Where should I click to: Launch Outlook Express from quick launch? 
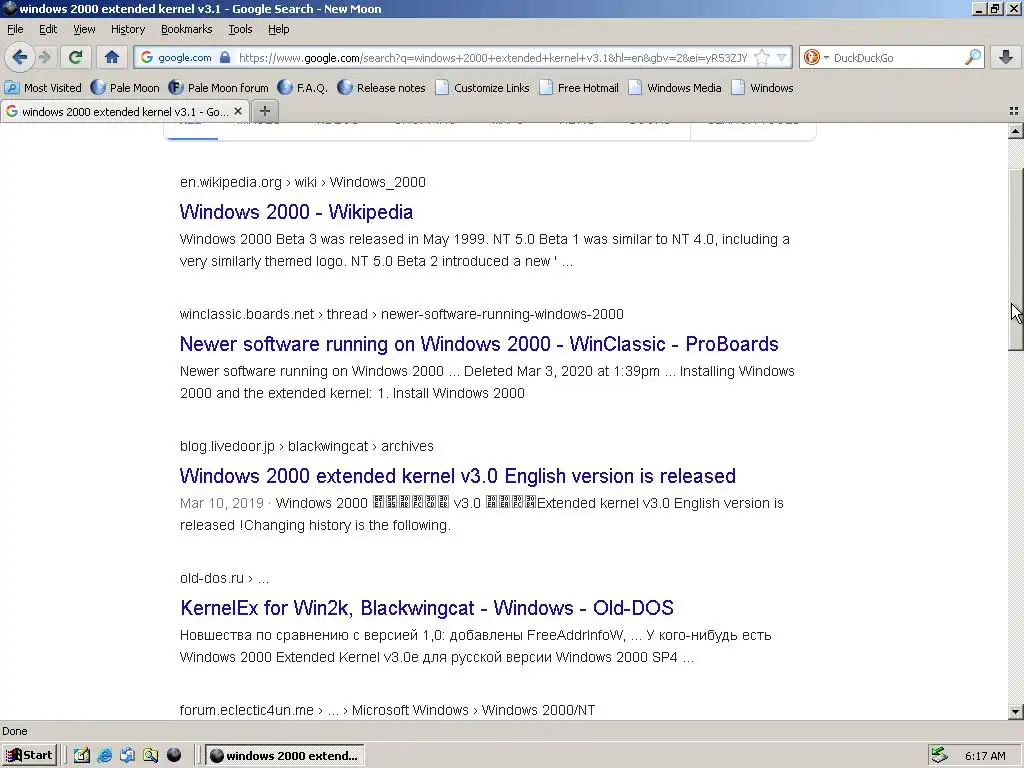point(127,756)
